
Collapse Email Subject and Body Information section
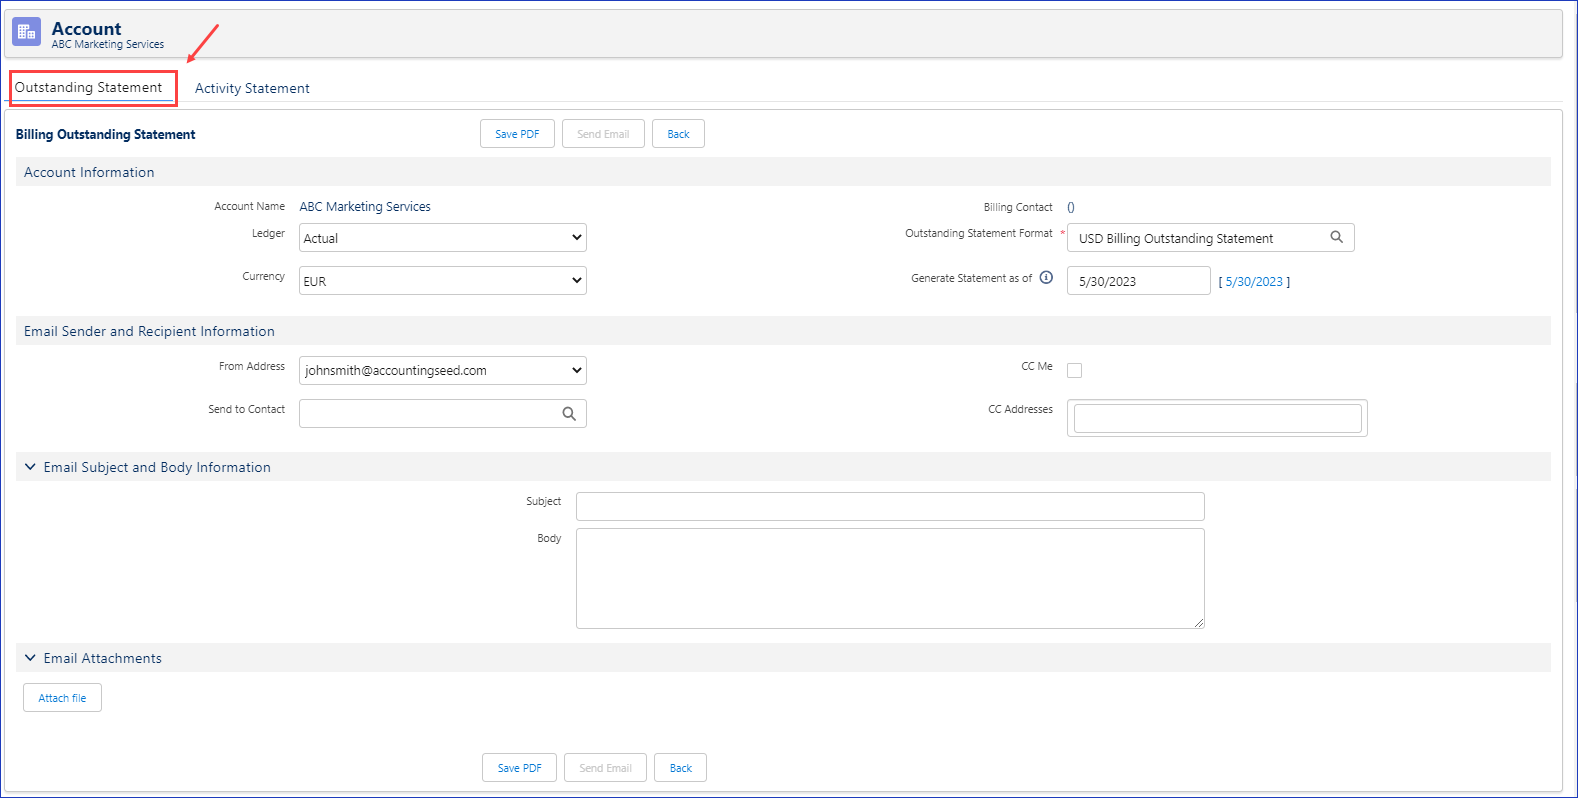(x=30, y=467)
